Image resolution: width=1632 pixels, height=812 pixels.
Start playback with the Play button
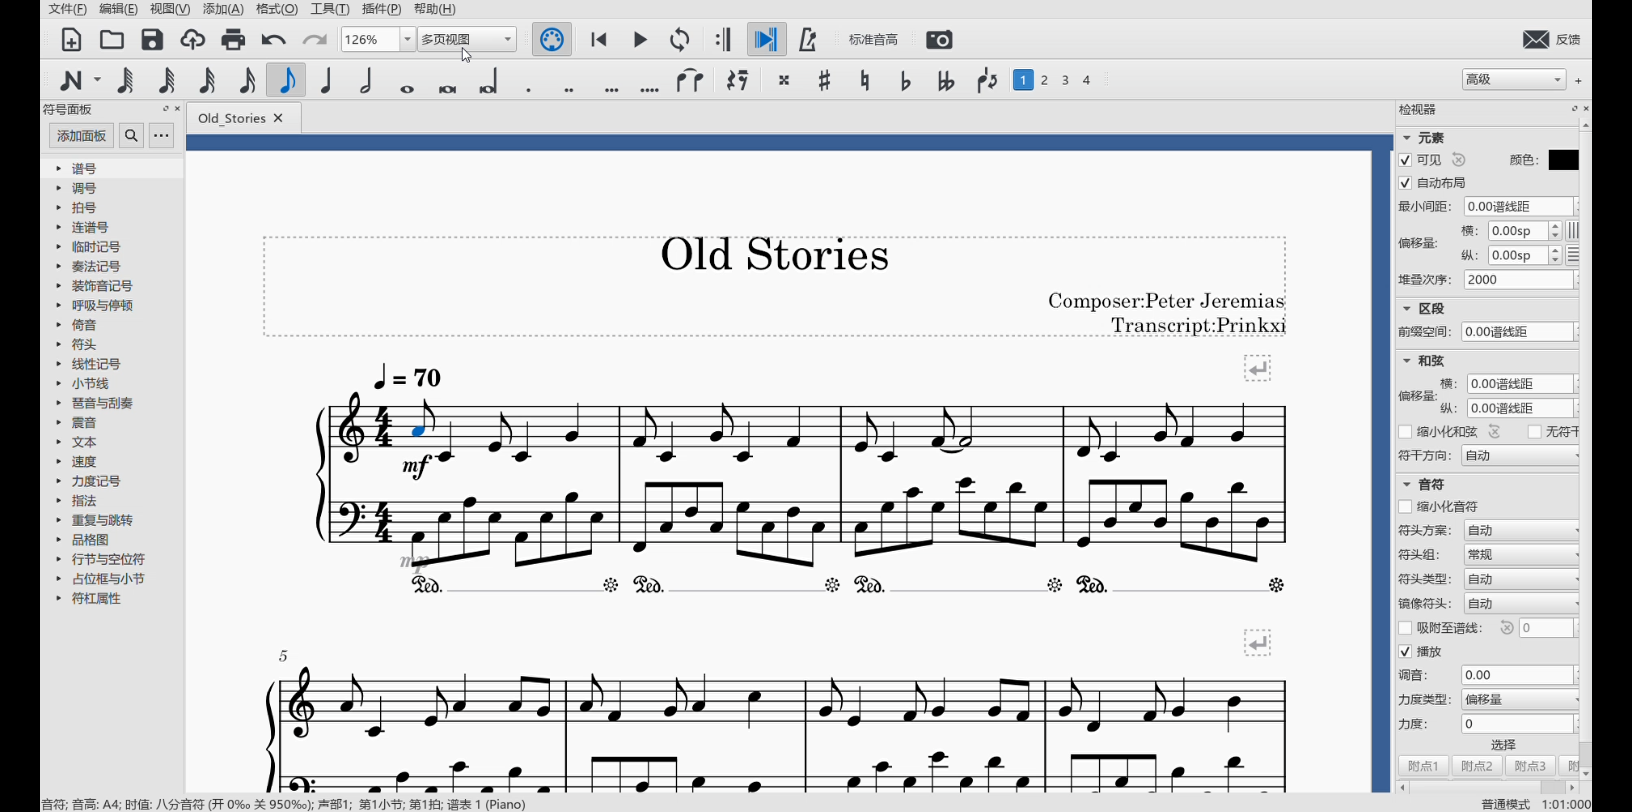pos(640,40)
